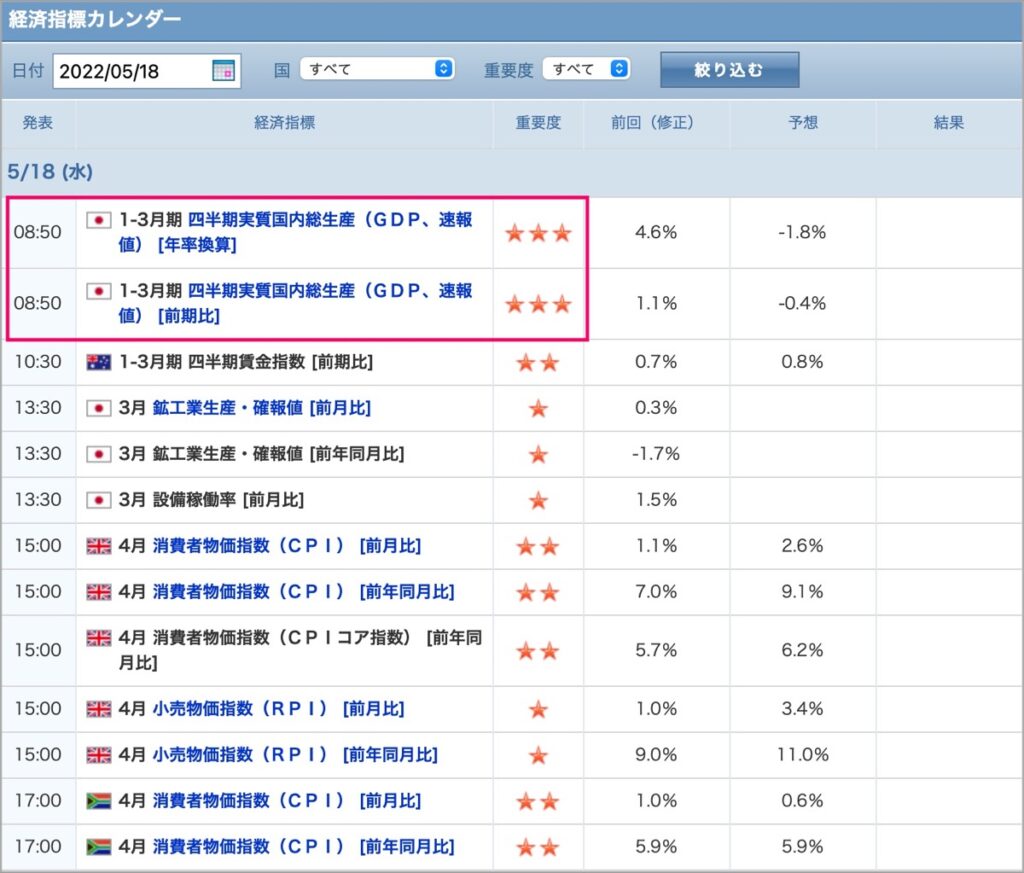1024x873 pixels.
Task: Click the 発表 column header
Action: click(x=38, y=123)
